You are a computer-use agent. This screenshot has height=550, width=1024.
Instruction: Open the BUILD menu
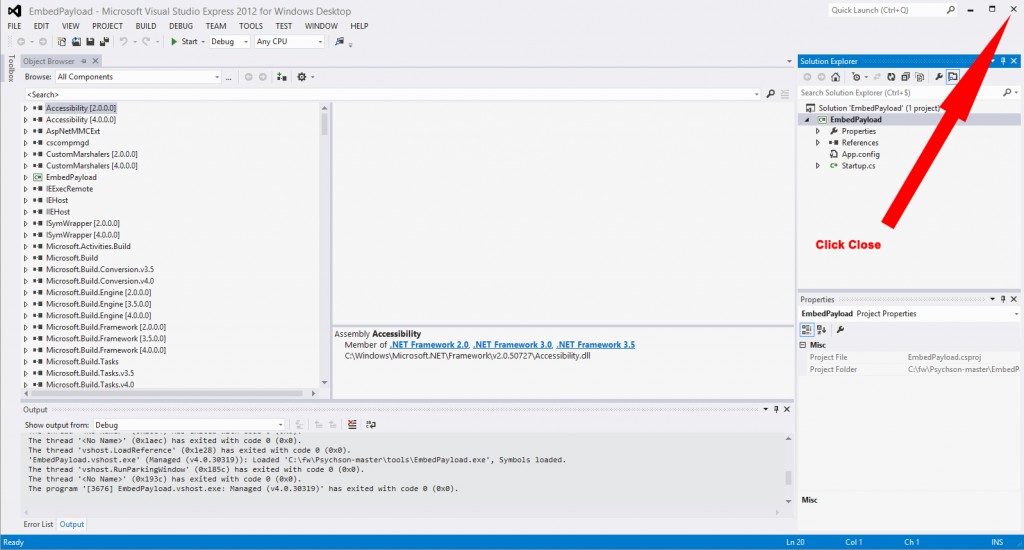click(146, 26)
